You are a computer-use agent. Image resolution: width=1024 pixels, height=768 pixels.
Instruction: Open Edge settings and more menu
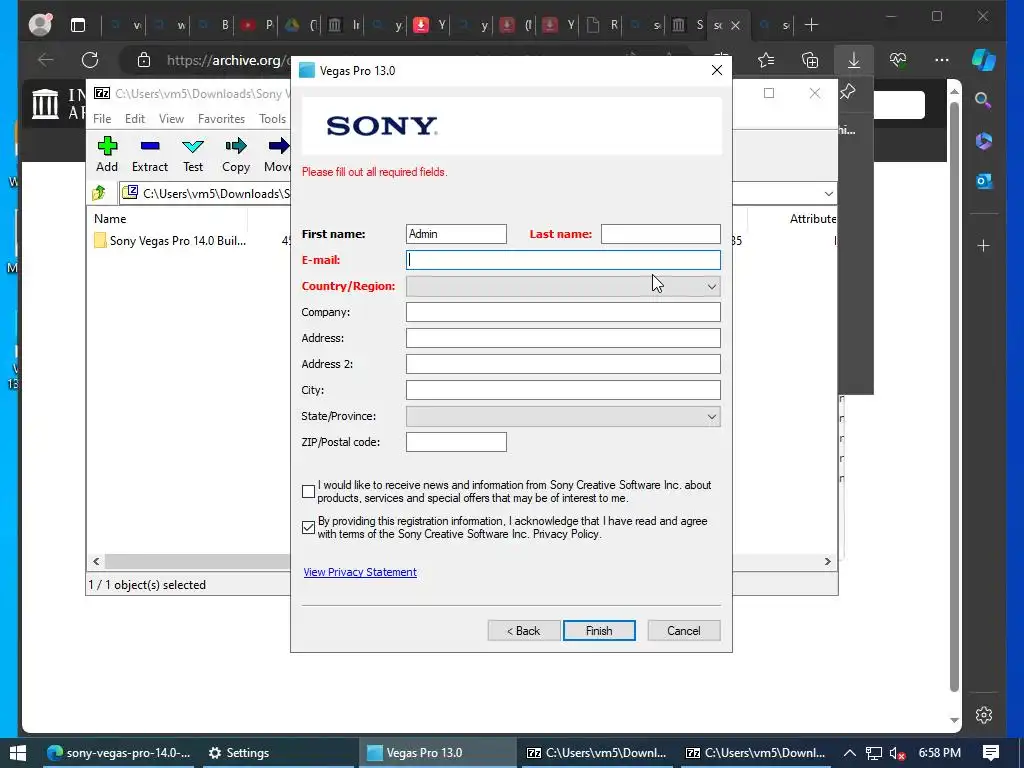942,60
